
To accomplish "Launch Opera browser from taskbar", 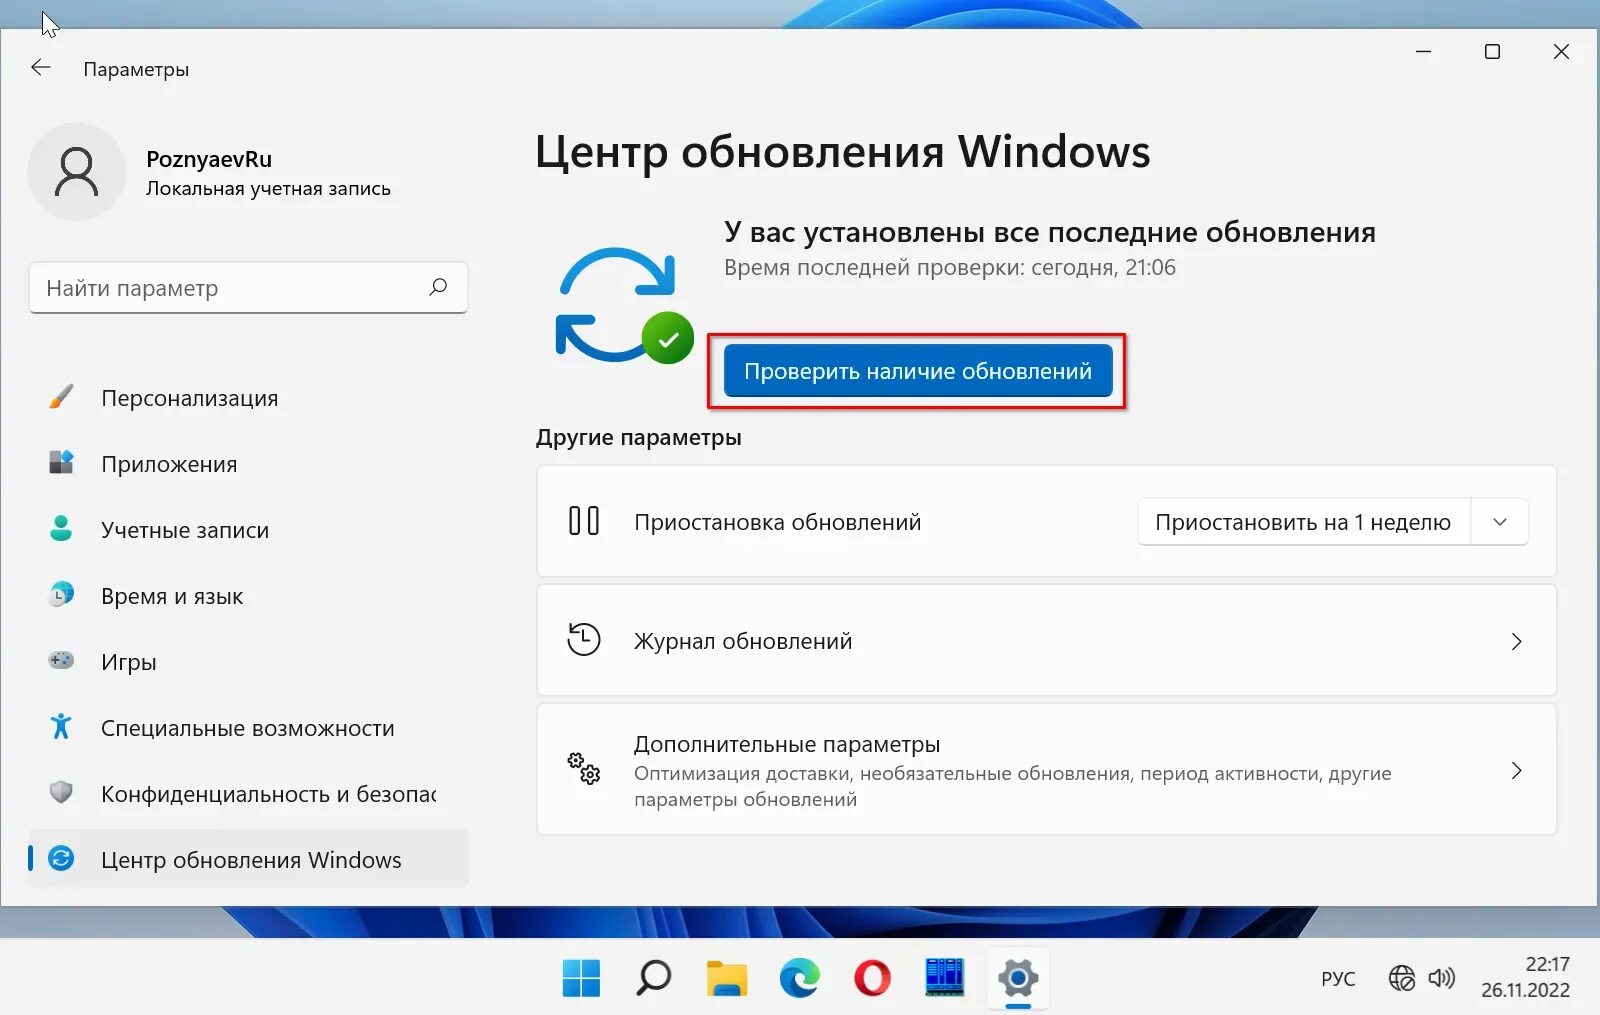I will pyautogui.click(x=872, y=978).
